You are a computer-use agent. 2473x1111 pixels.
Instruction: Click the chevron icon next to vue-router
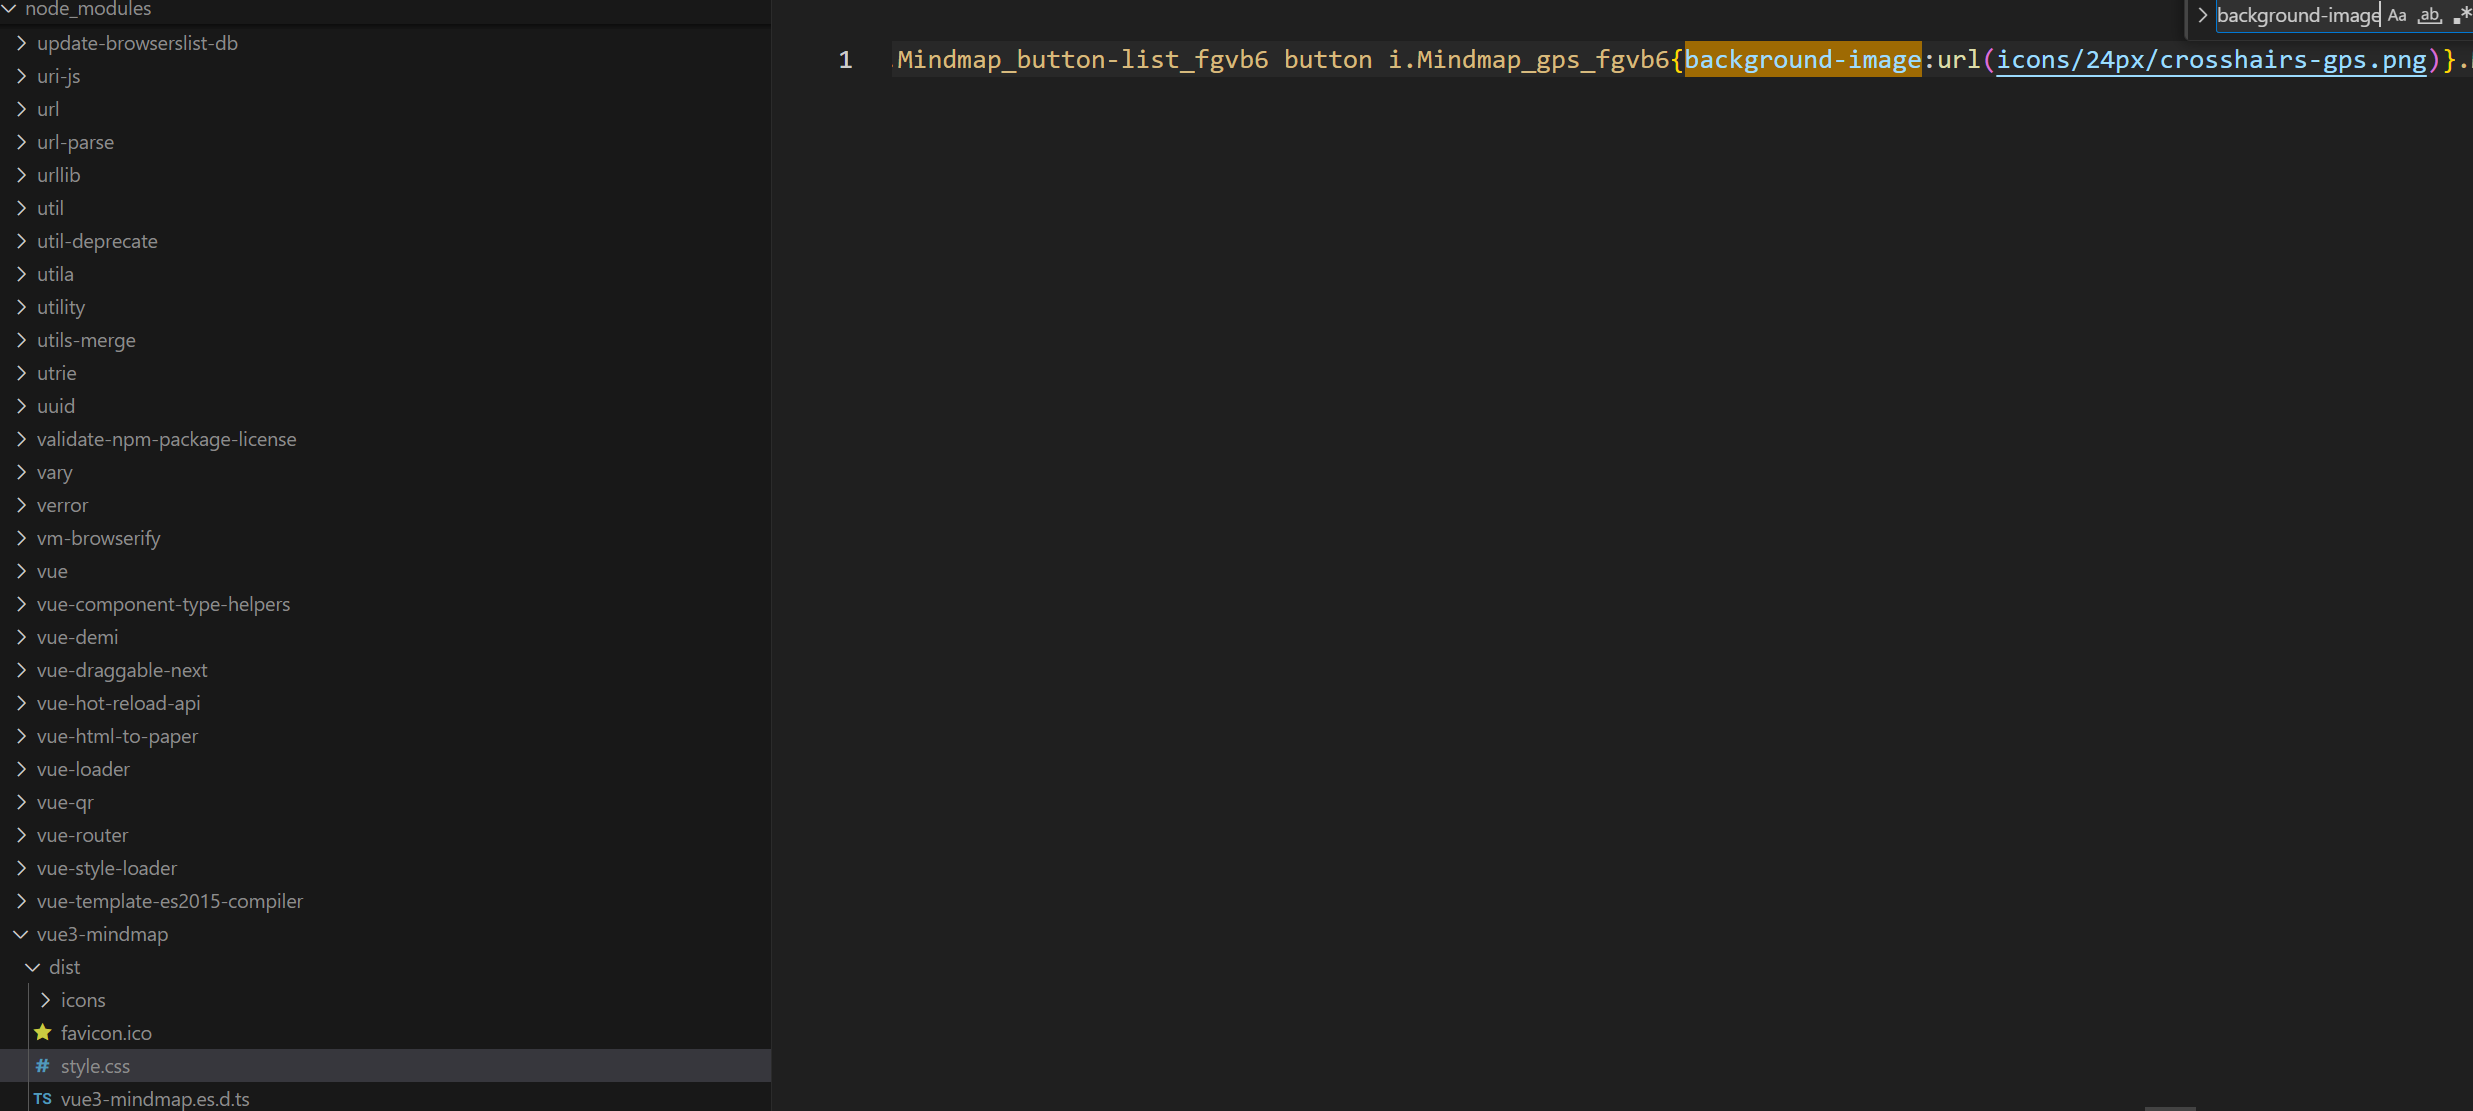point(21,835)
